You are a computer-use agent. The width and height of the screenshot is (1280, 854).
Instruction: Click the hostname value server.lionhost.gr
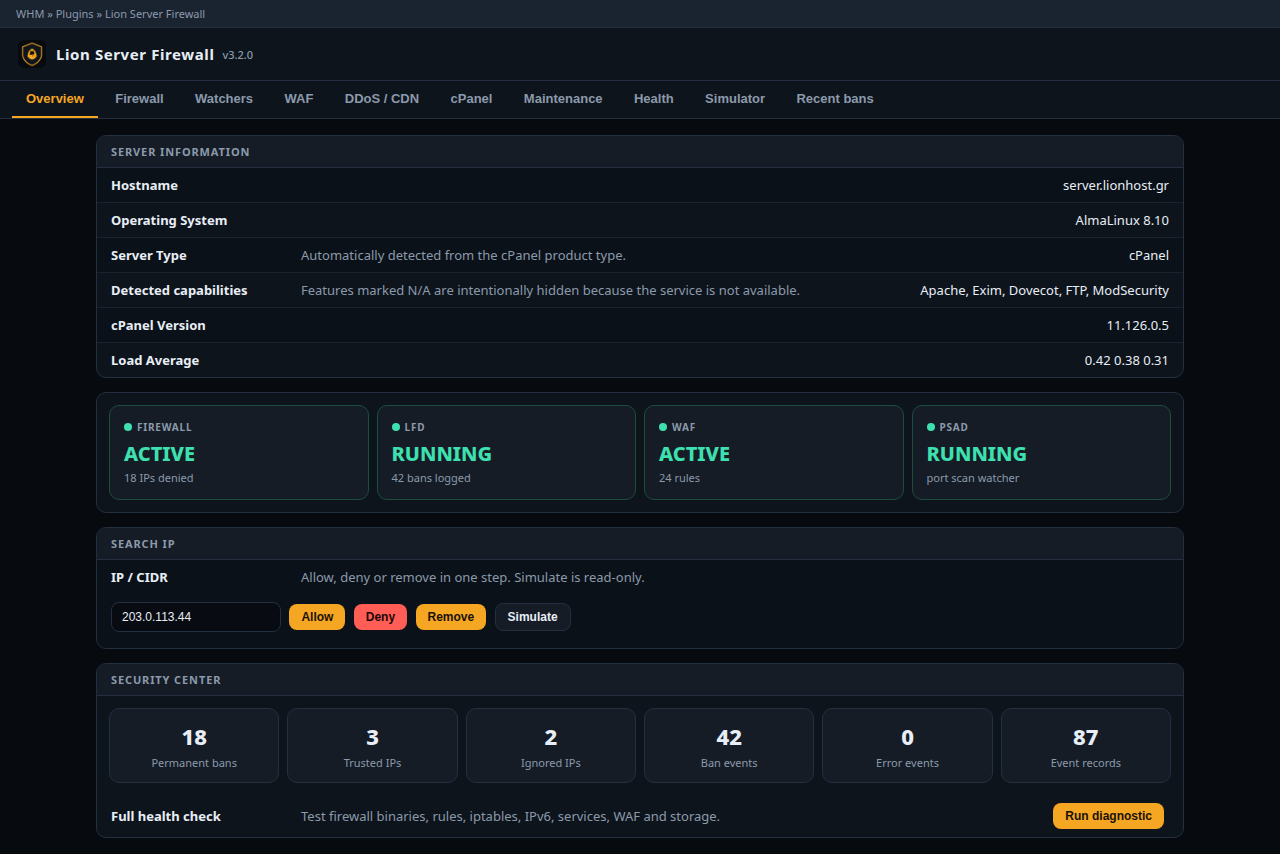click(x=1116, y=186)
